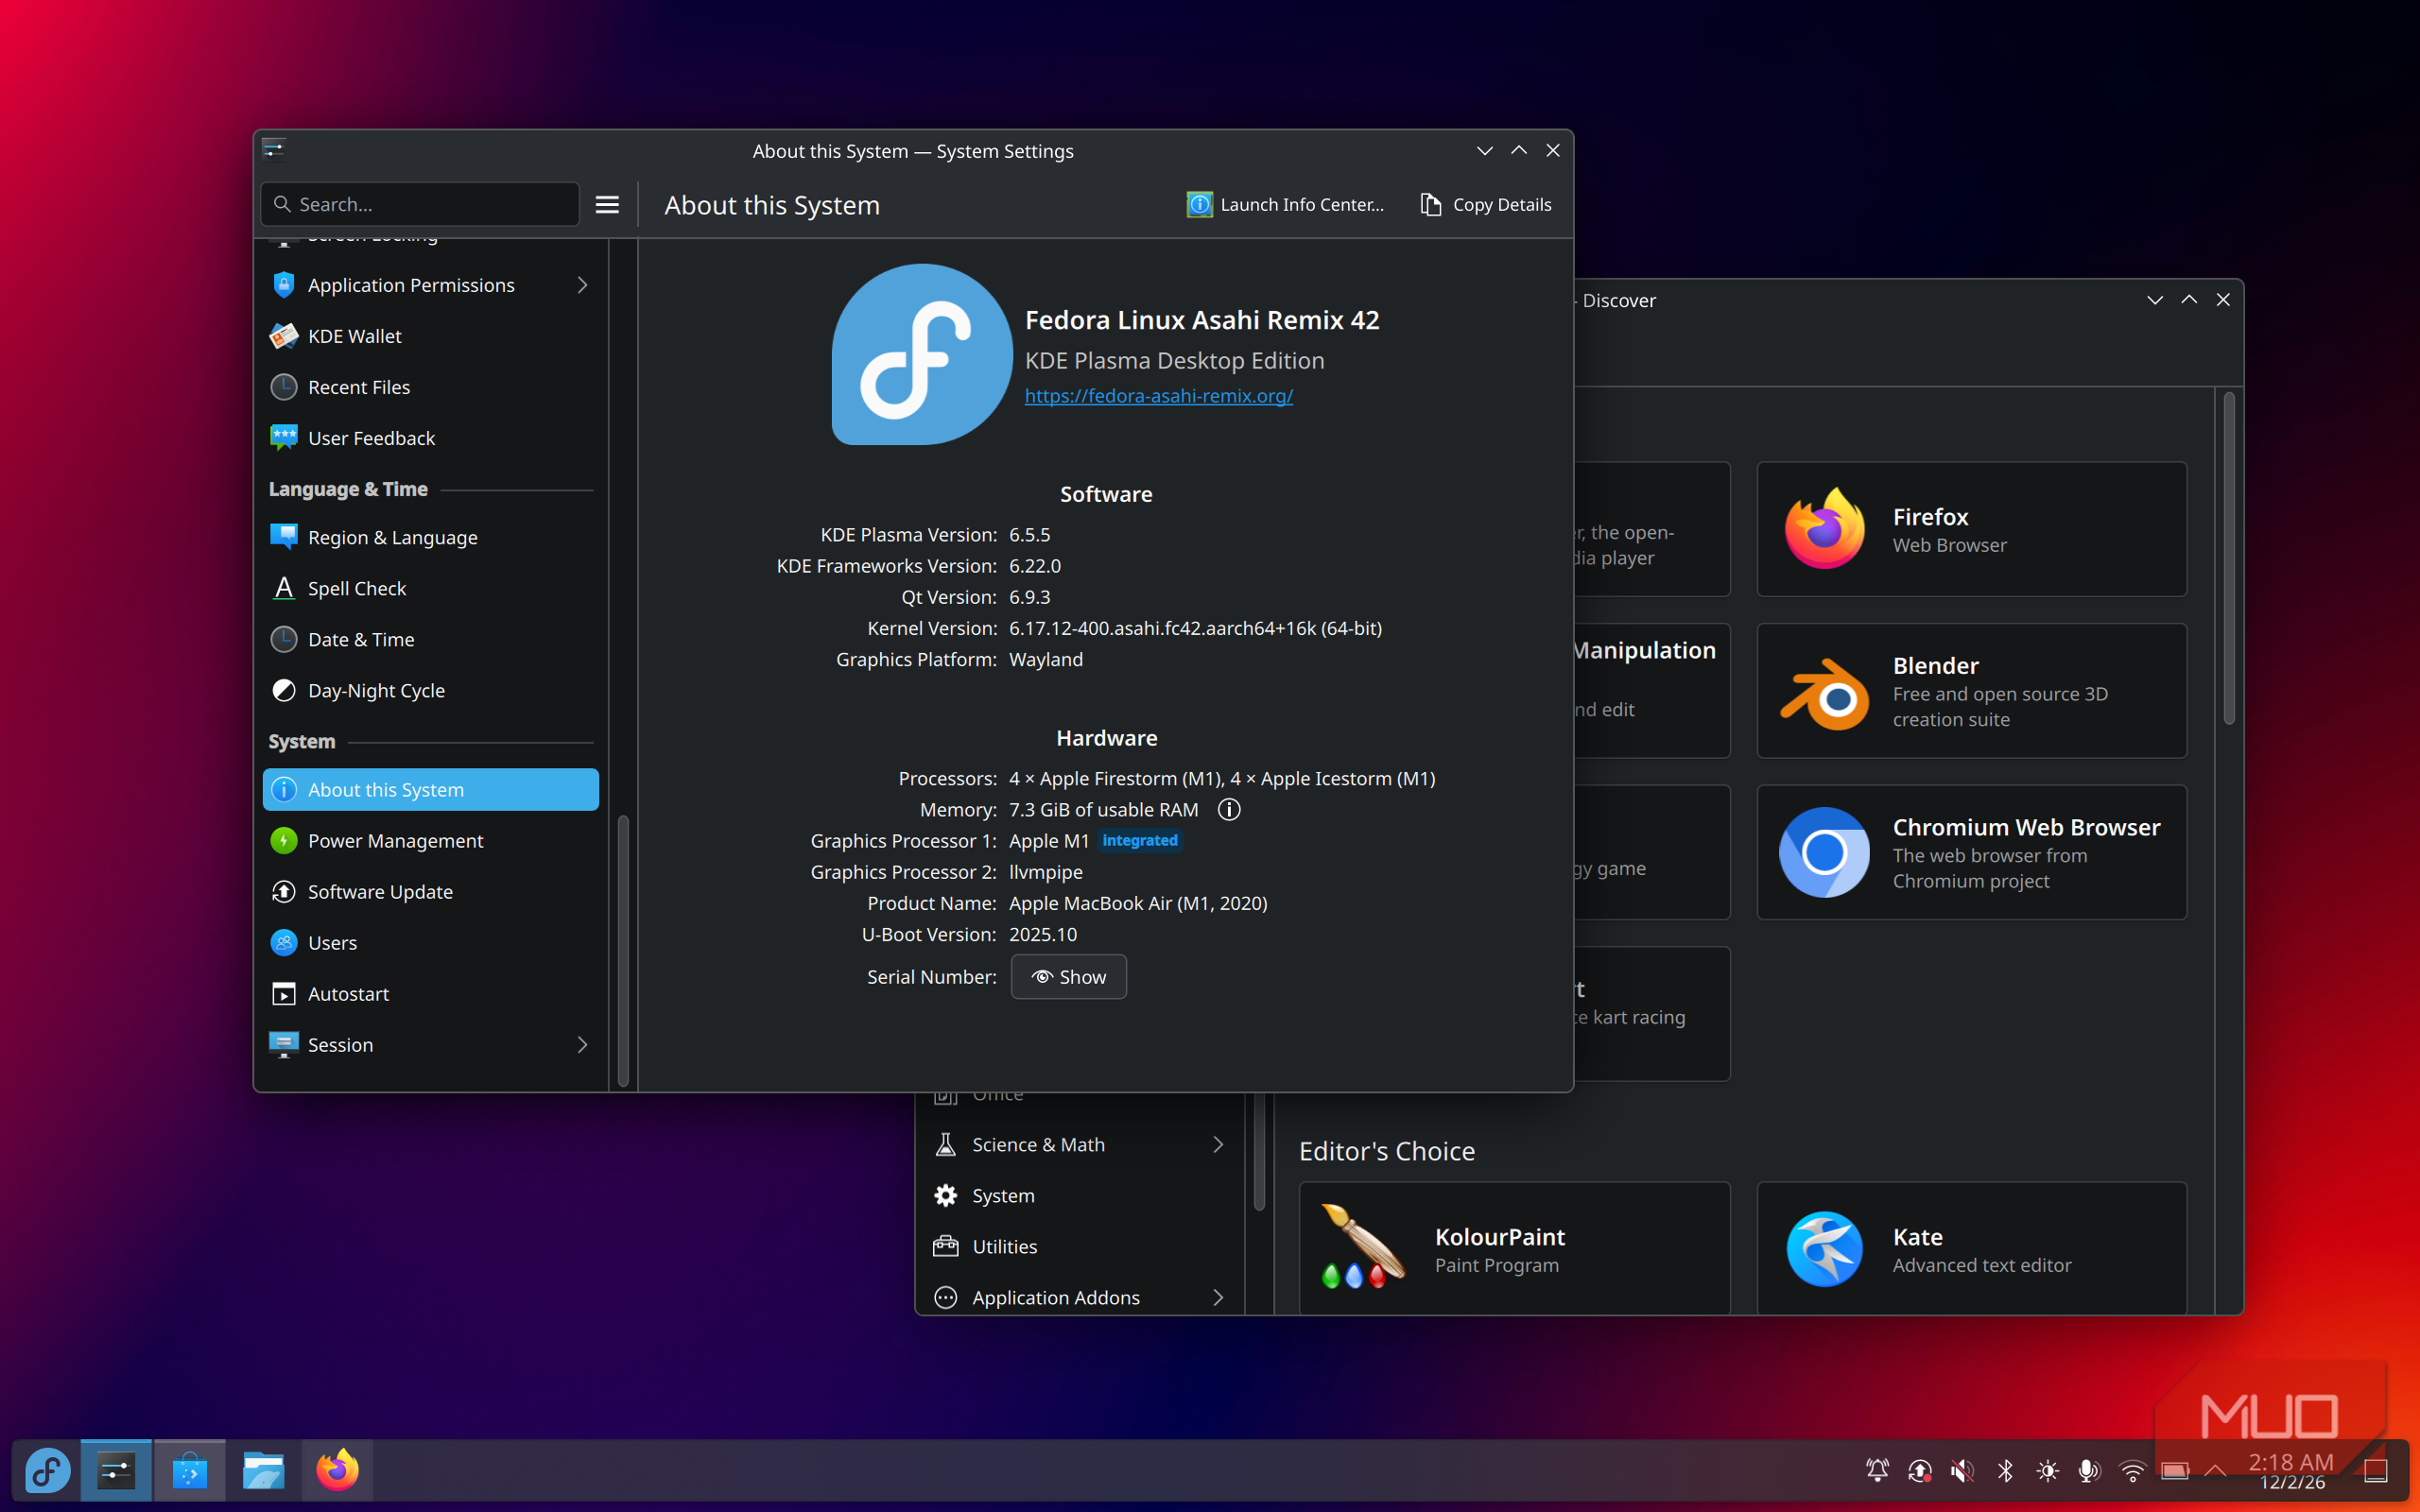Open Discover from the taskbar
Screen dimensions: 2420x1512
pyautogui.click(x=189, y=1471)
